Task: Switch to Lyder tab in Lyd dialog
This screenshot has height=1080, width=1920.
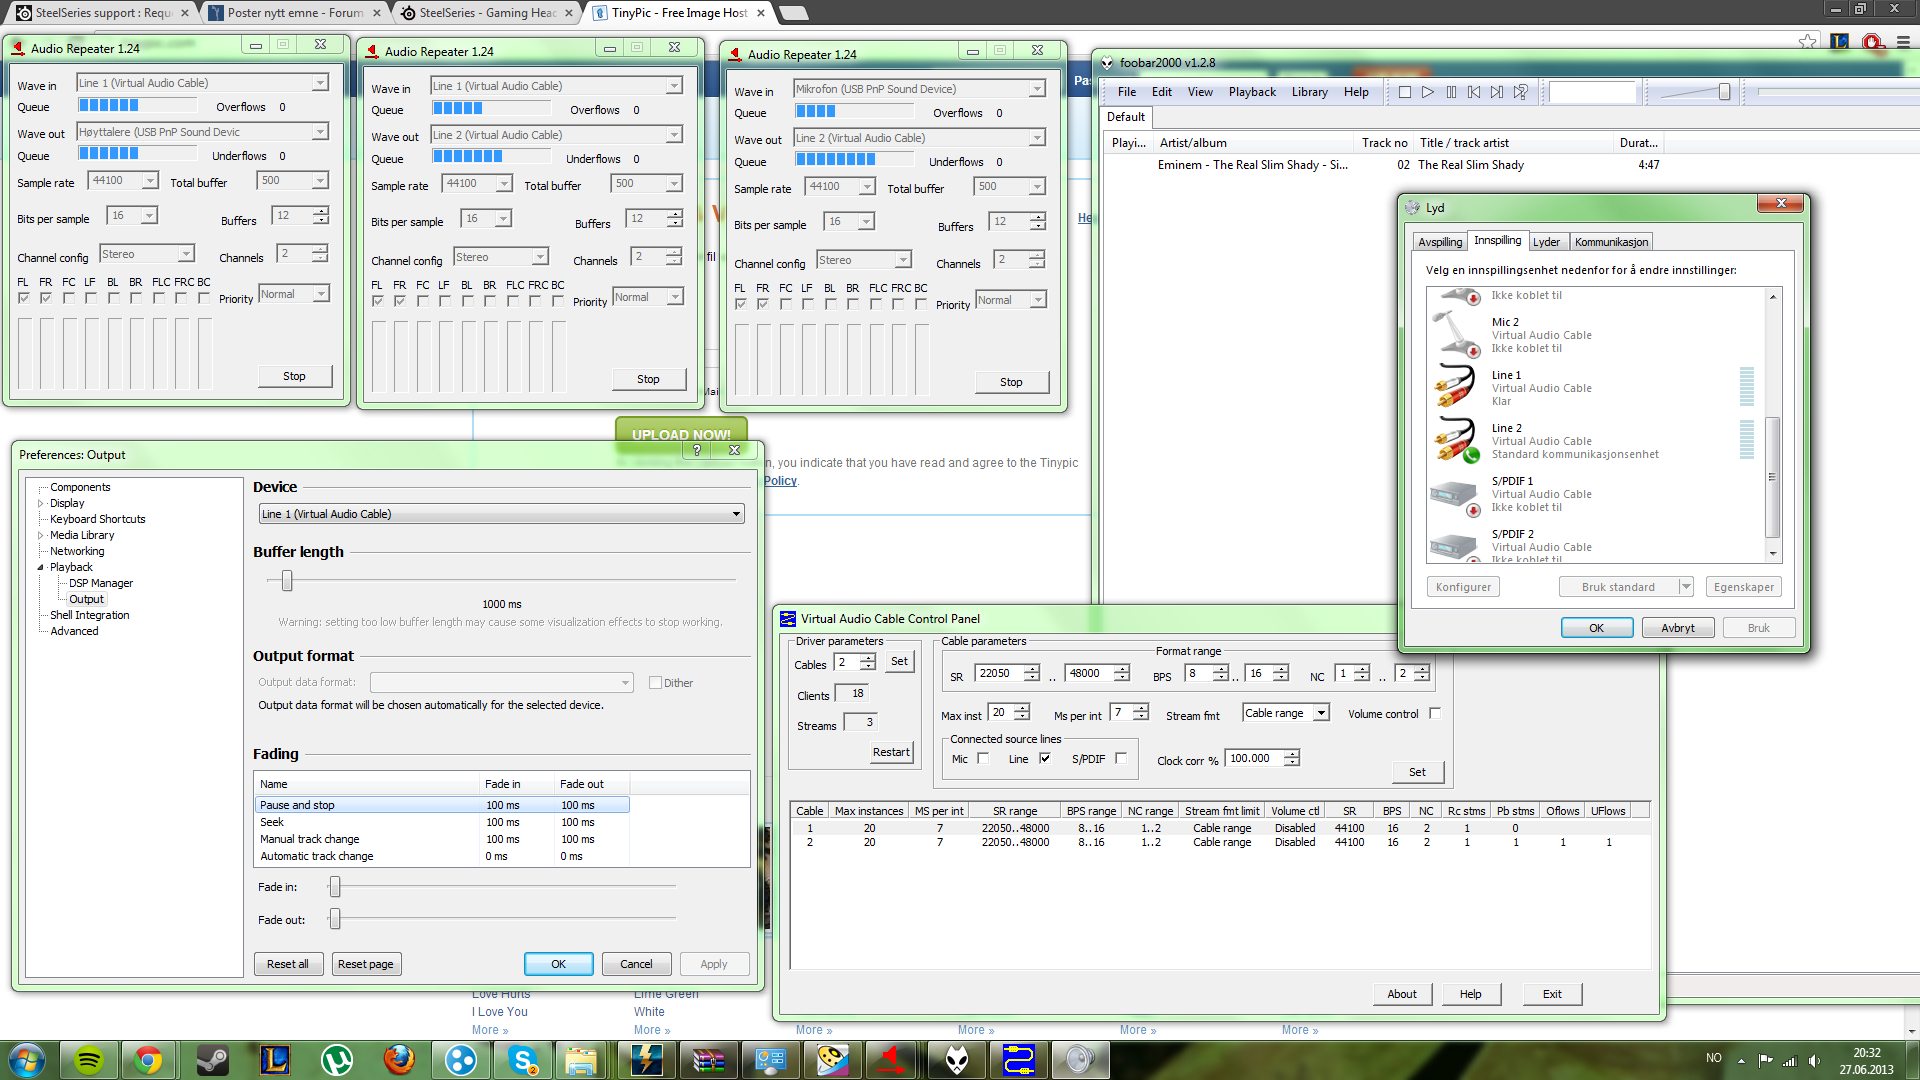Action: (1546, 242)
